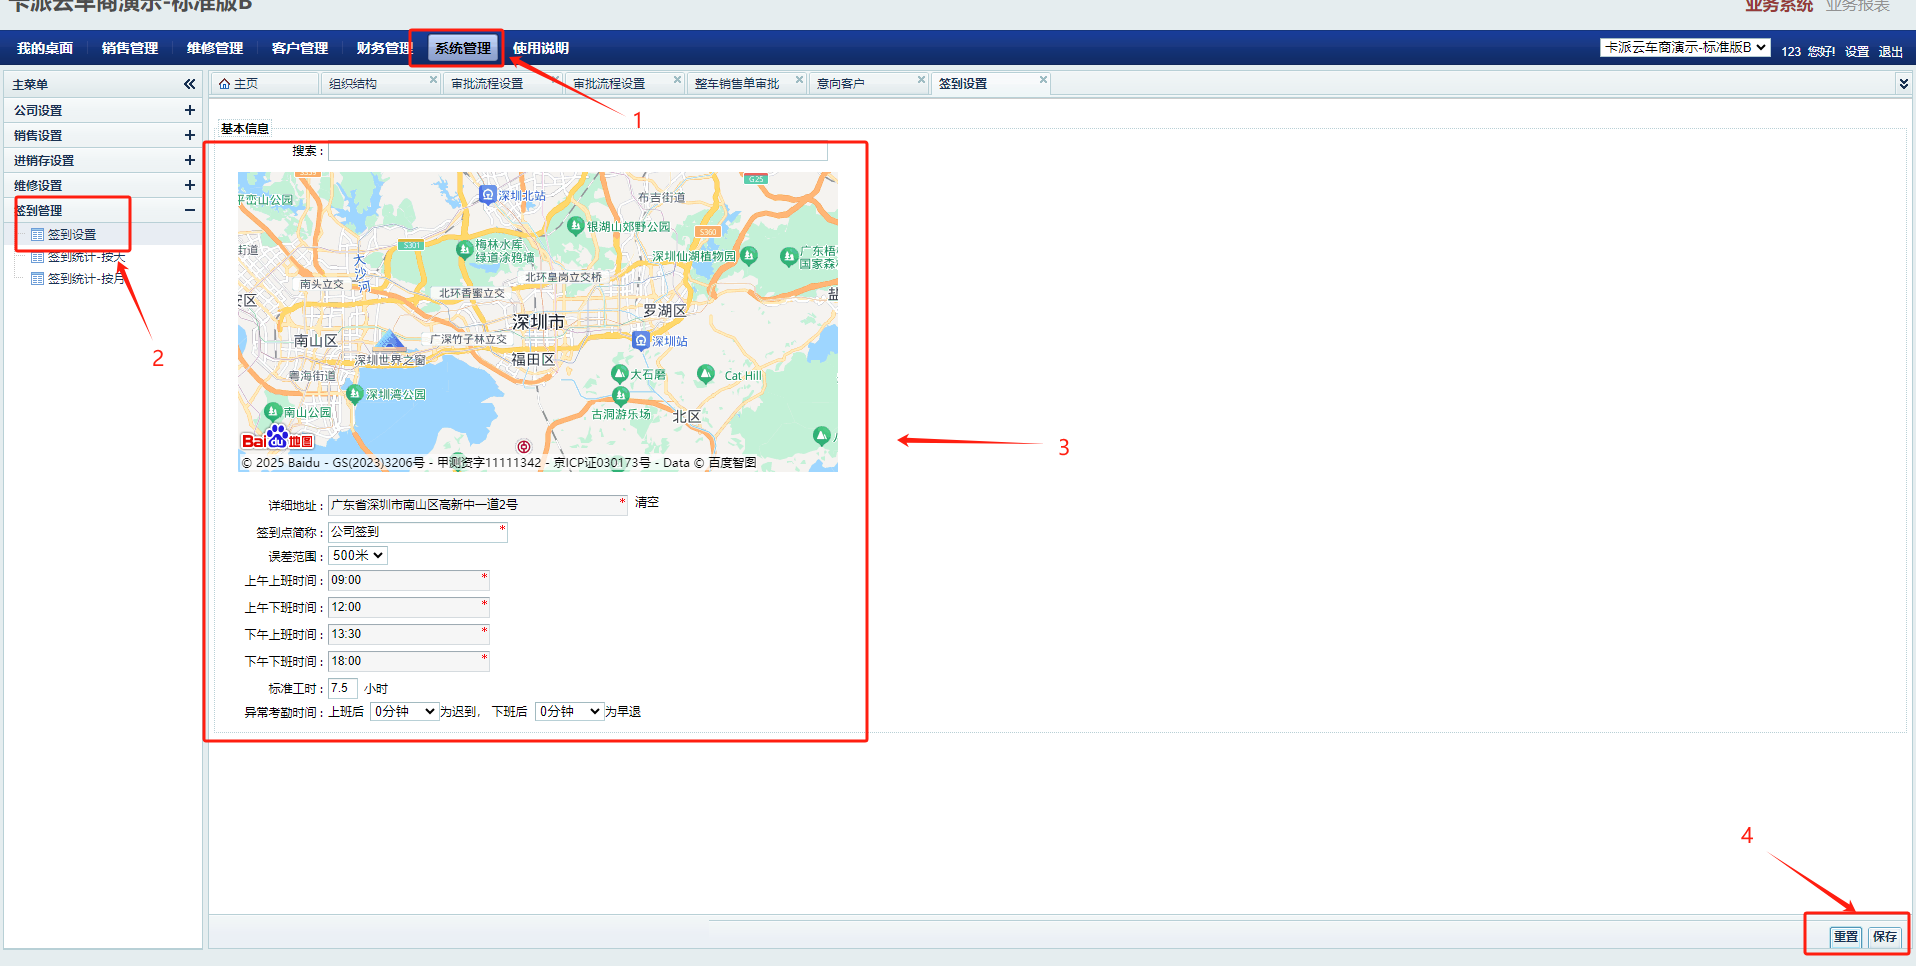Expand 销售设置 using its plus icon
Viewport: 1916px width, 966px height.
(189, 135)
